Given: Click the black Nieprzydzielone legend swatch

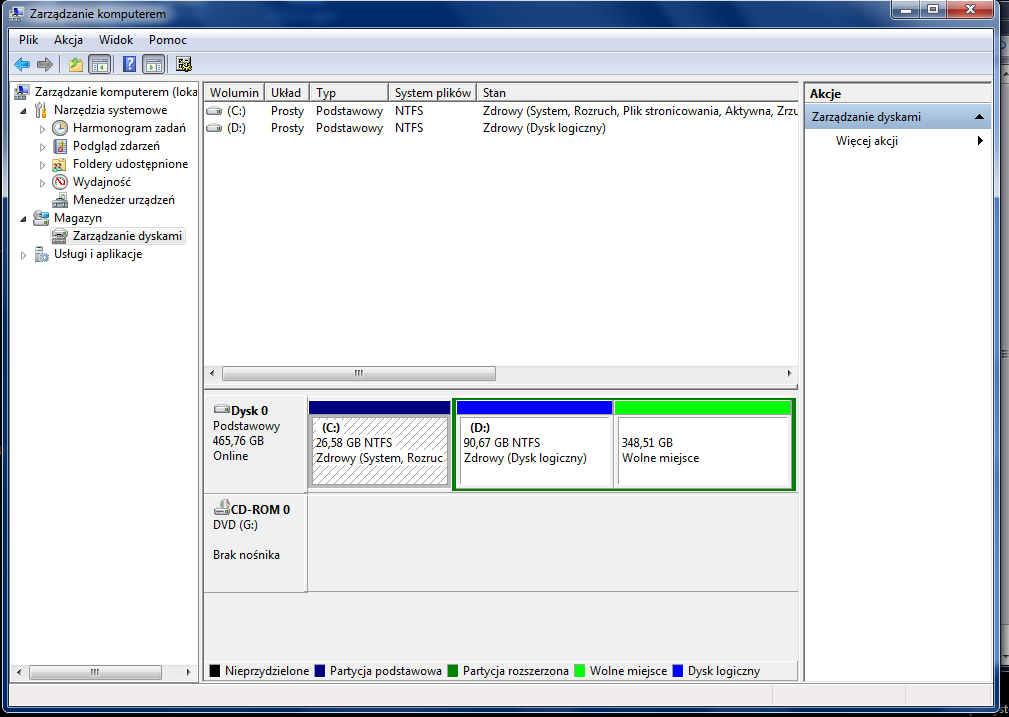Looking at the screenshot, I should point(215,671).
